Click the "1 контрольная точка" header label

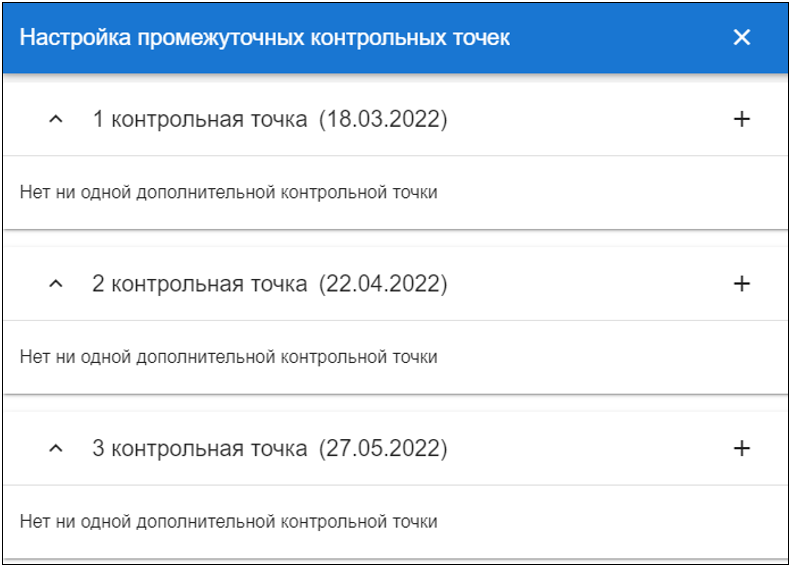[x=199, y=120]
